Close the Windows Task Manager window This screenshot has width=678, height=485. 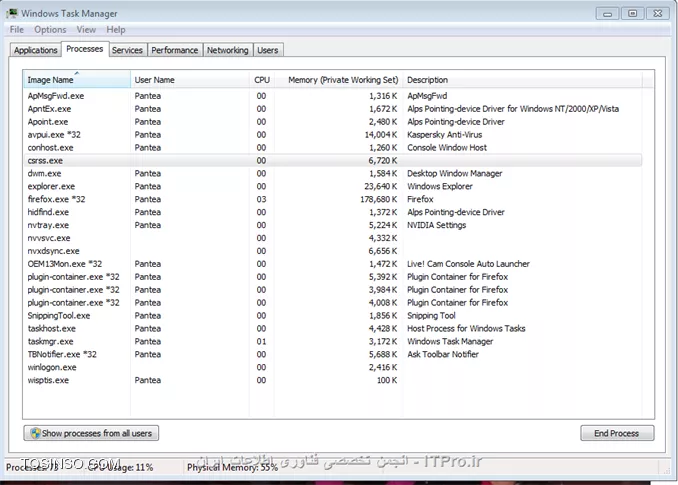click(x=658, y=14)
